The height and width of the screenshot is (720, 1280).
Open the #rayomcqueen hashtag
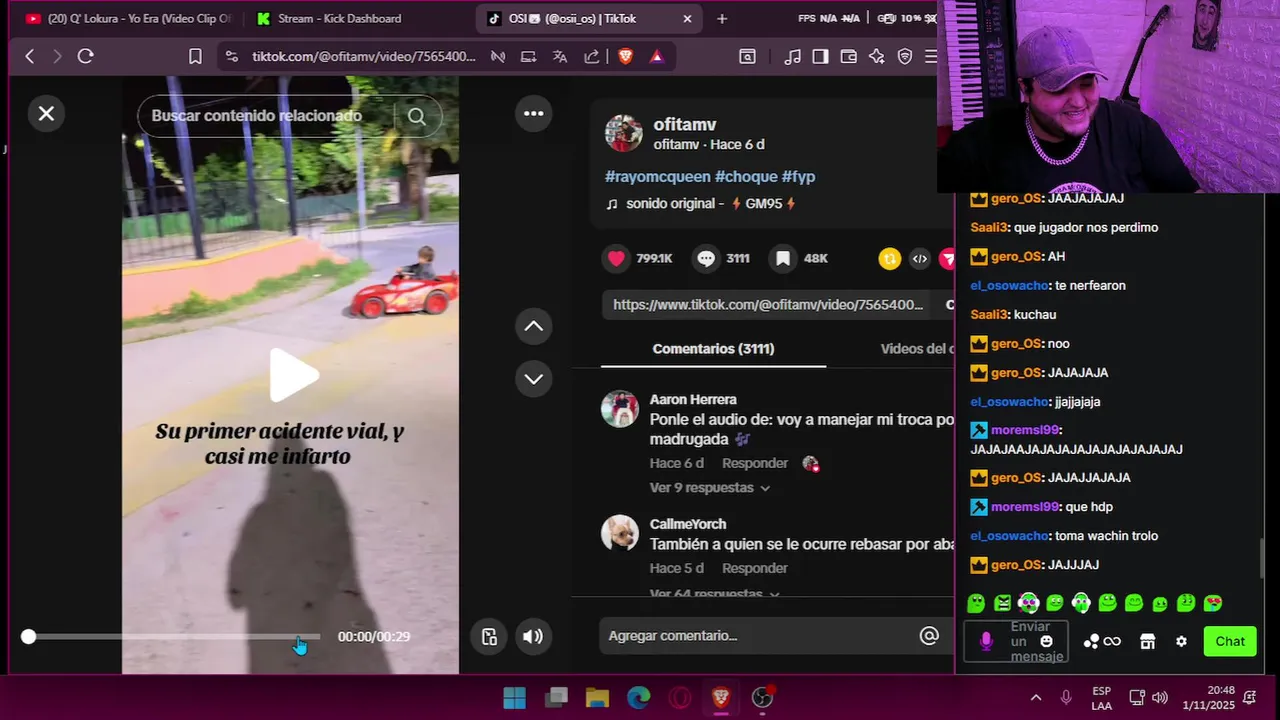point(658,176)
